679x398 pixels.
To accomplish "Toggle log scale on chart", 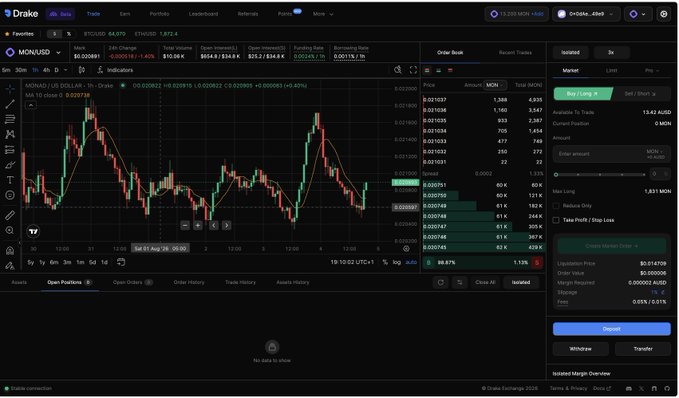I will pos(397,262).
